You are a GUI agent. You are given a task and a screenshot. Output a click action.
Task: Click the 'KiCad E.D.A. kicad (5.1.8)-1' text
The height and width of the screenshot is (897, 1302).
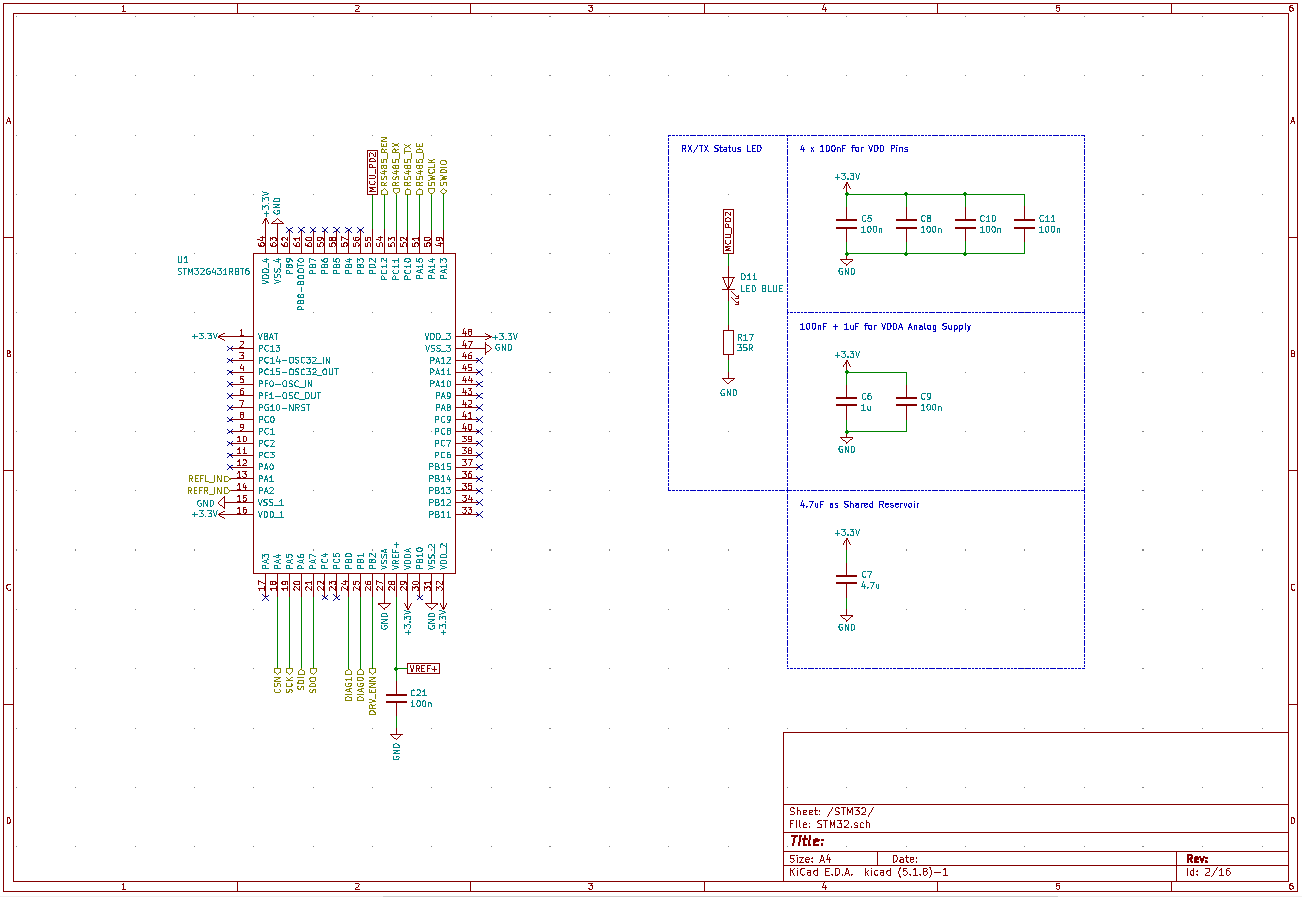coord(868,872)
